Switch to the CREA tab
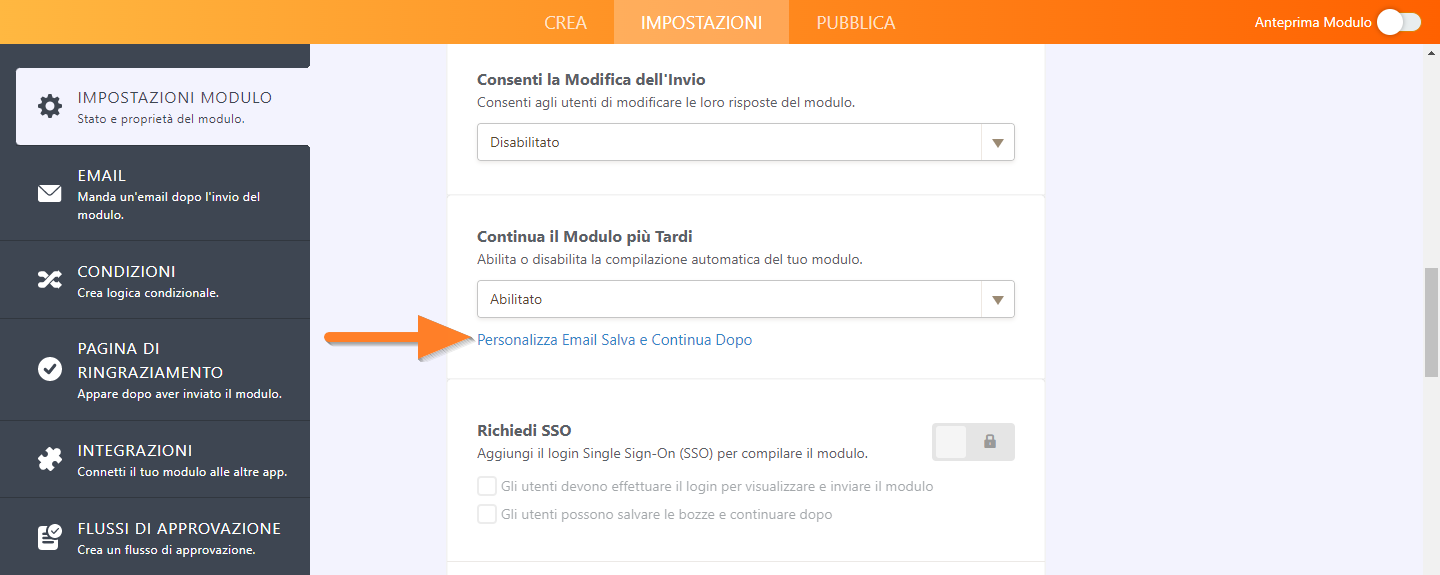This screenshot has height=575, width=1440. tap(566, 22)
